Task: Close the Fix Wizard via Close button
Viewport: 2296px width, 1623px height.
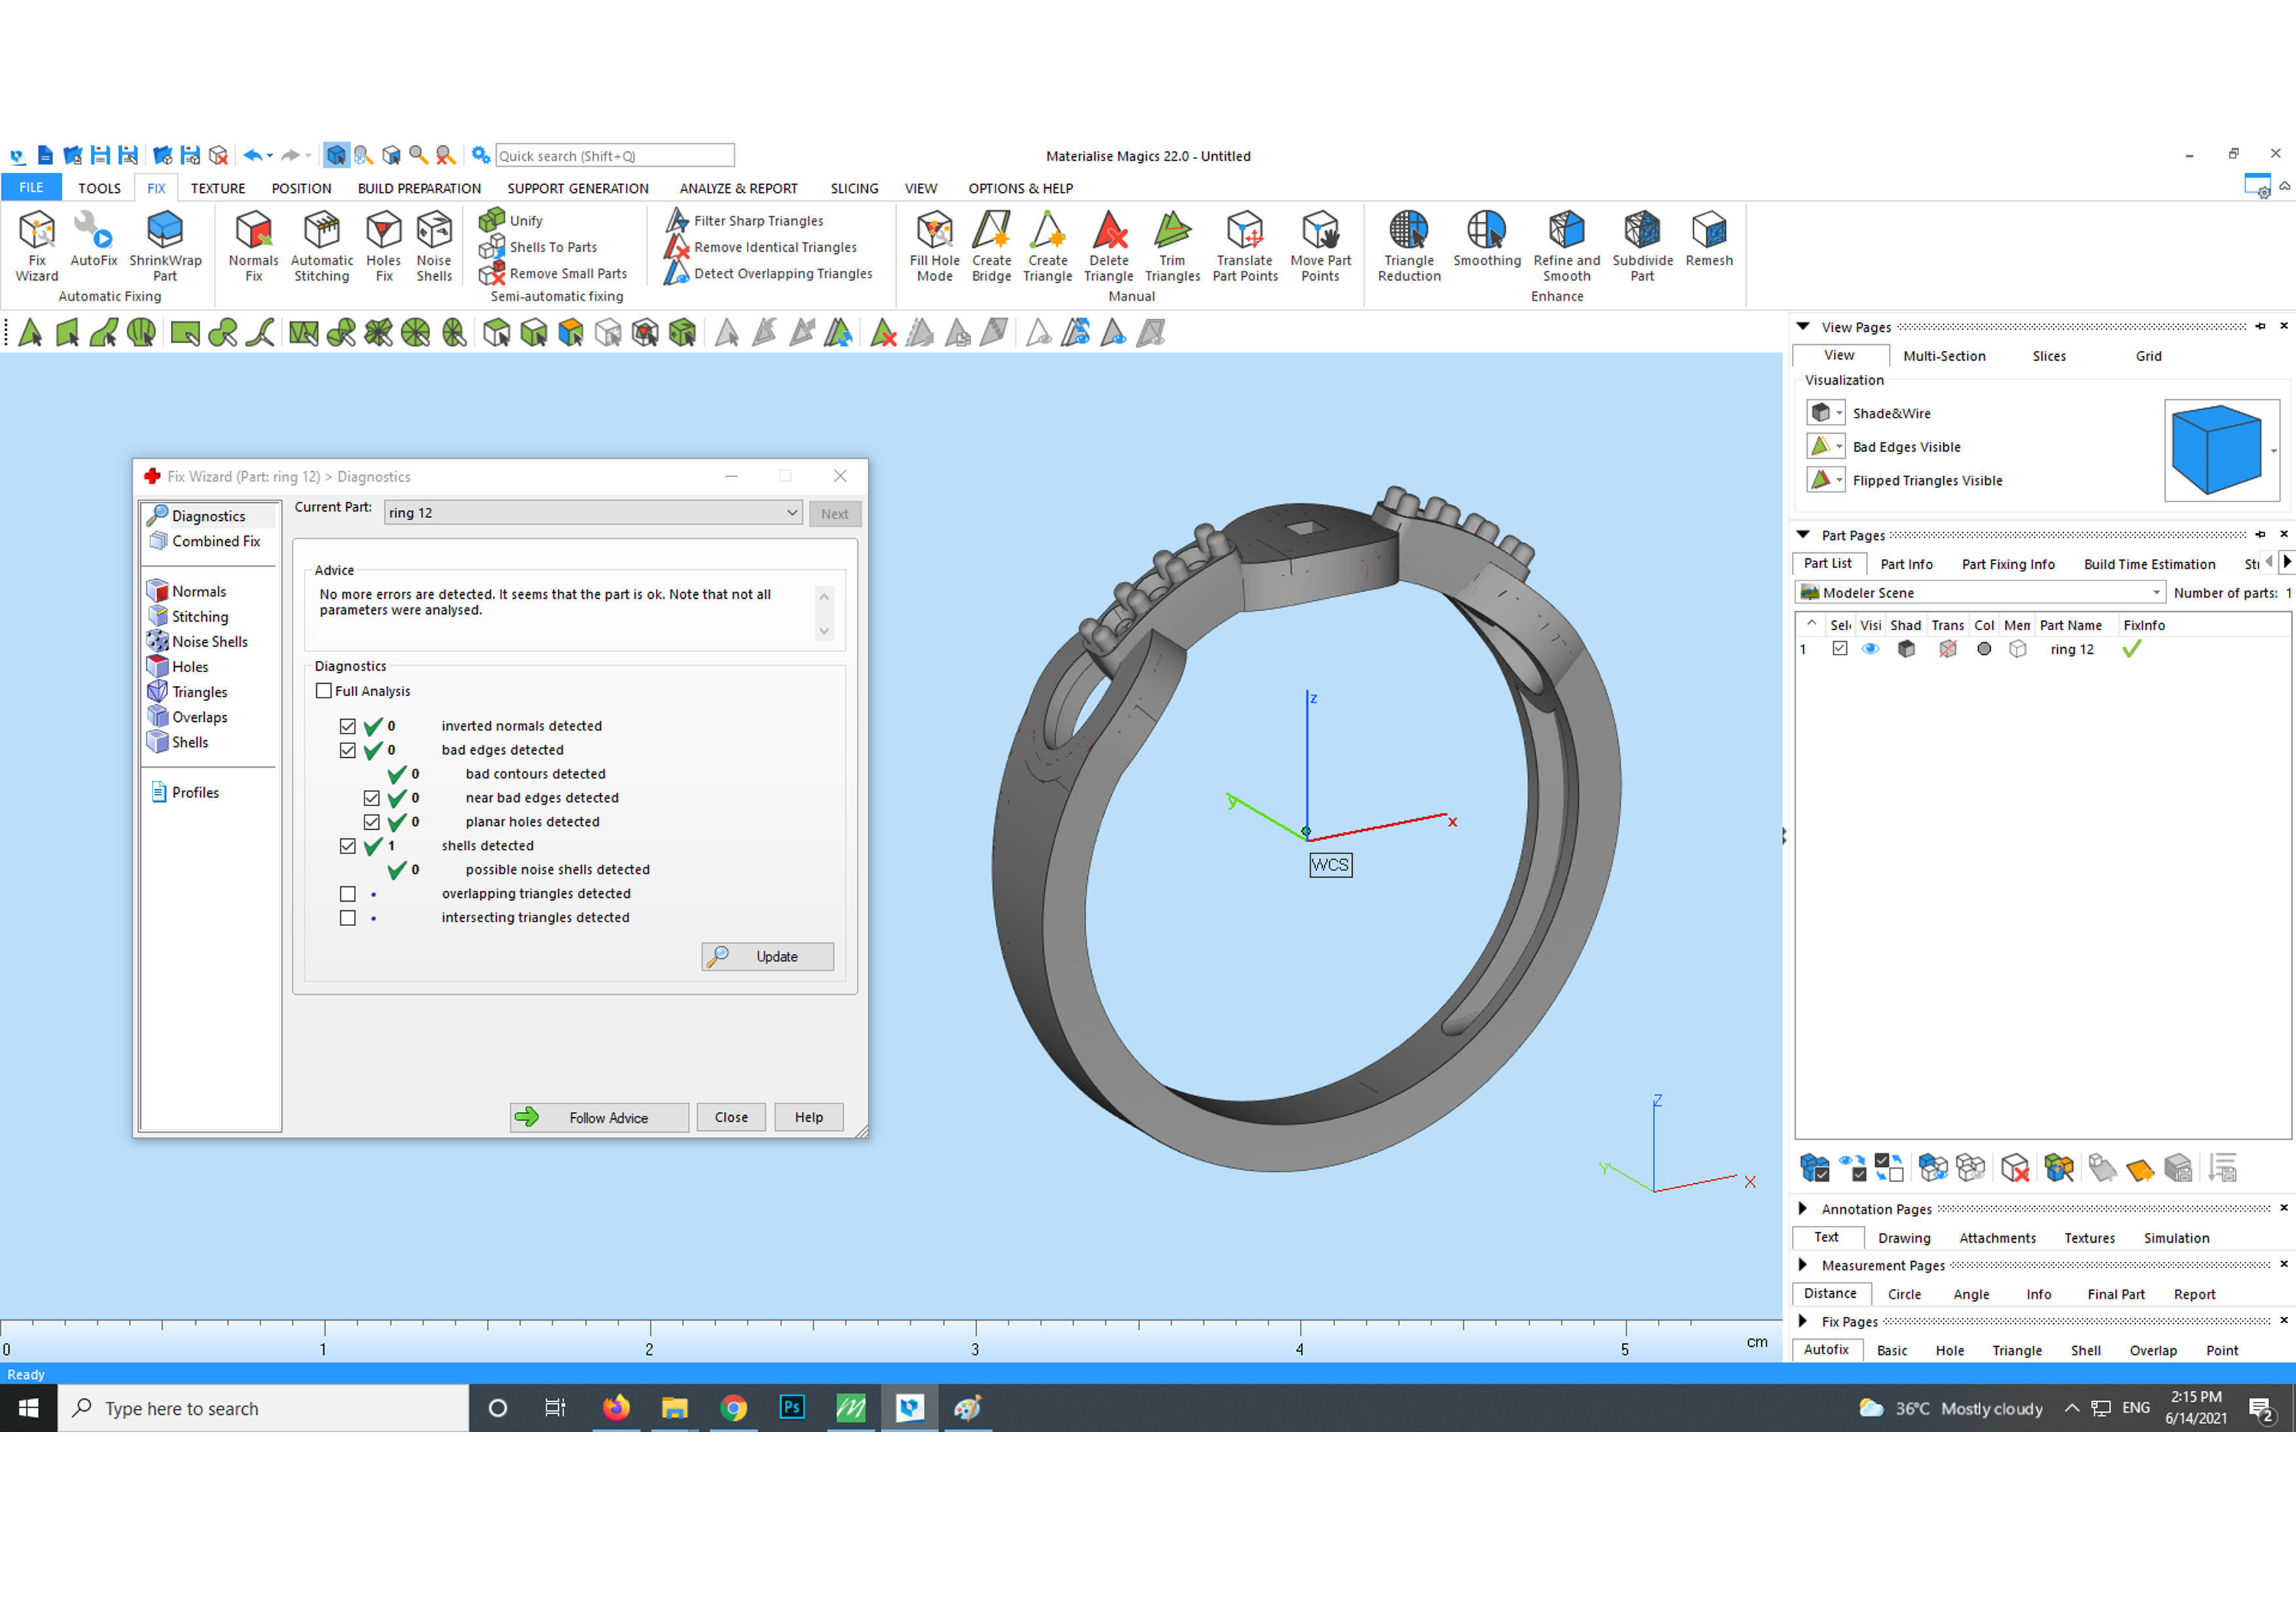Action: [x=731, y=1118]
